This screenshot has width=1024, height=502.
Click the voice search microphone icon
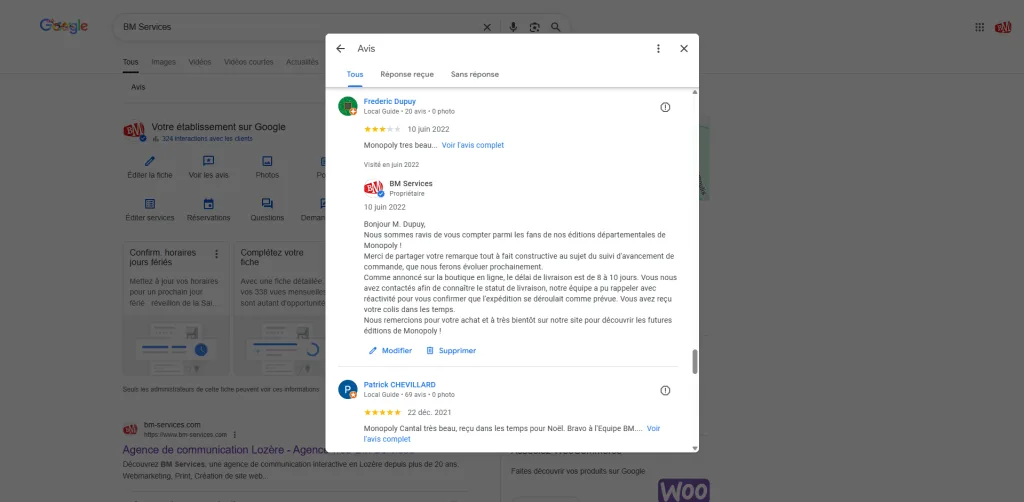(513, 27)
